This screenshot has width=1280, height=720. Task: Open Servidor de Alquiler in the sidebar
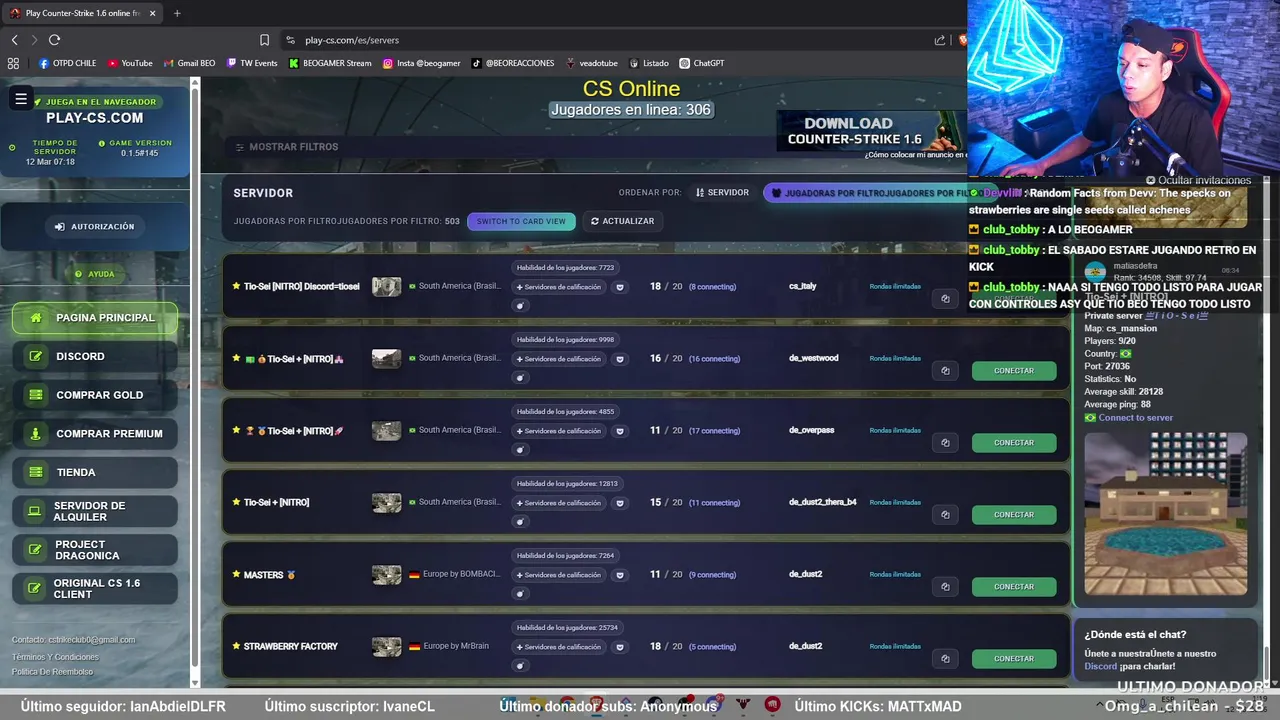click(x=95, y=511)
